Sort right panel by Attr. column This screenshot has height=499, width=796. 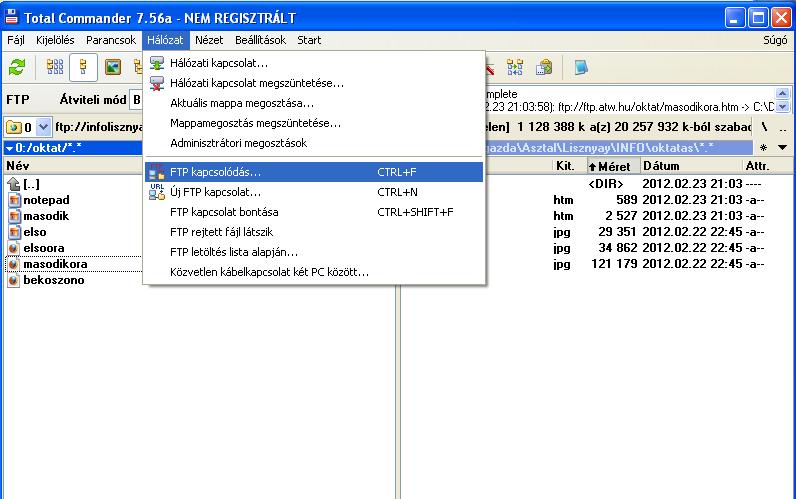[767, 166]
